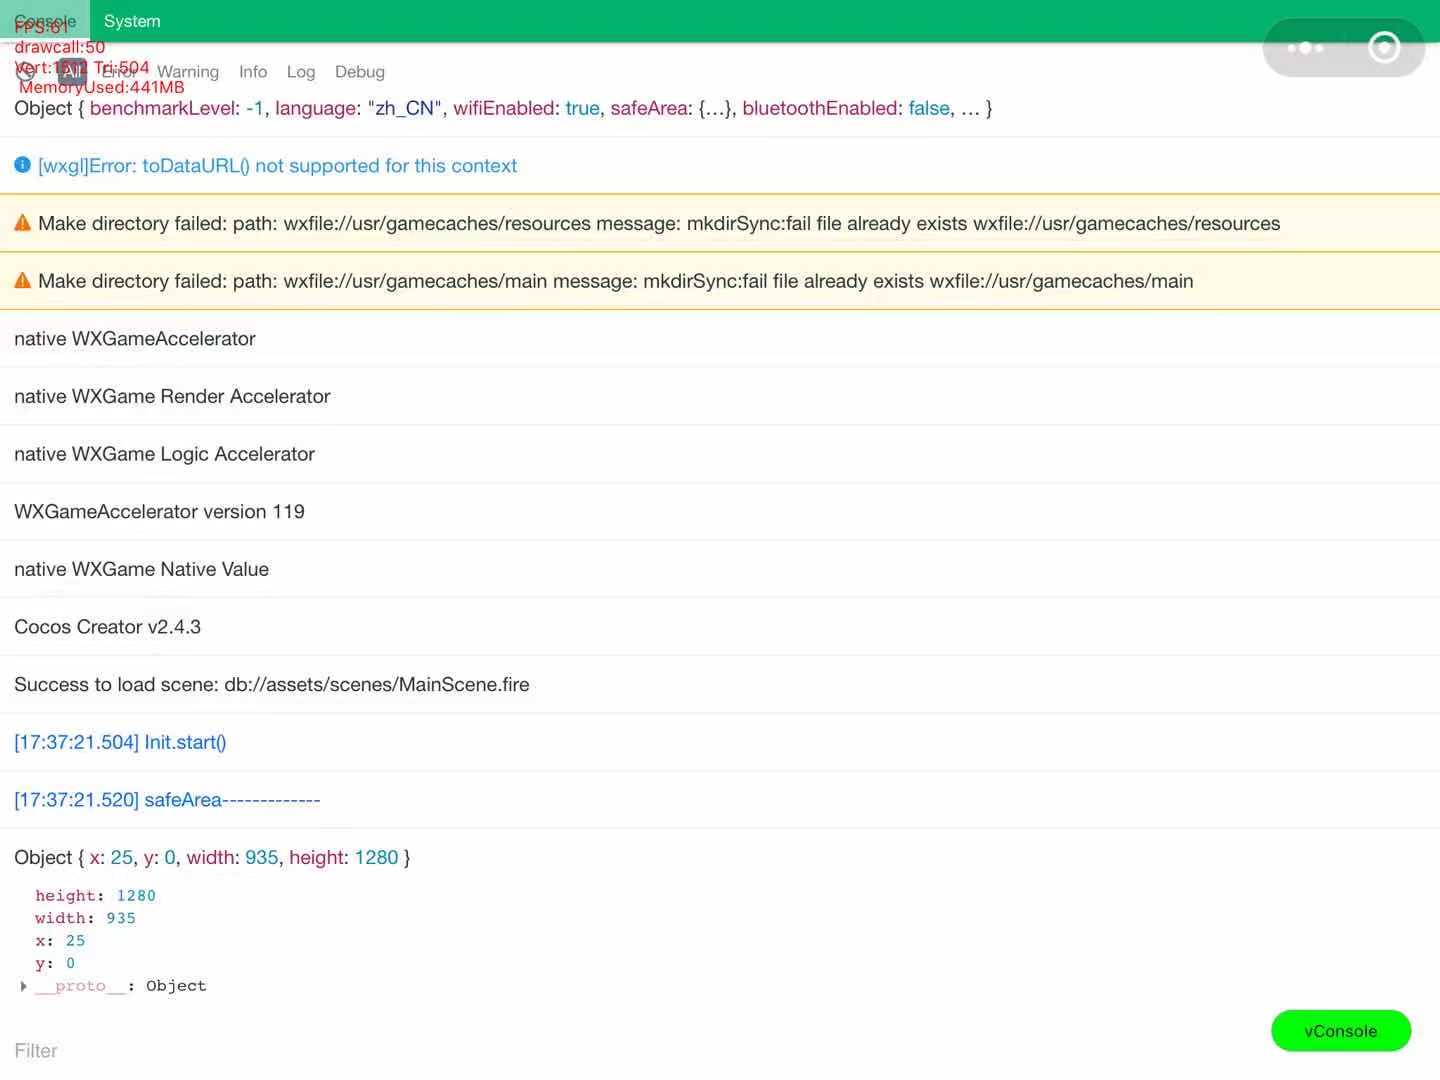The image size is (1440, 1080).
Task: Tap the mini program close circle icon
Action: click(x=1384, y=47)
